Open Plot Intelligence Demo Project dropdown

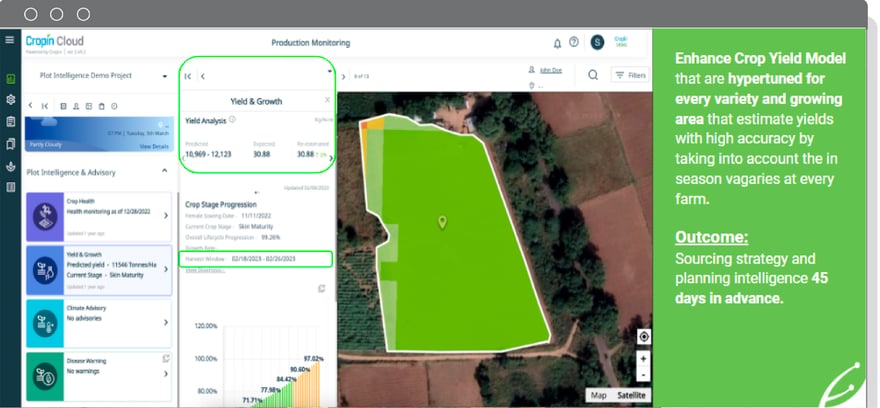(103, 76)
